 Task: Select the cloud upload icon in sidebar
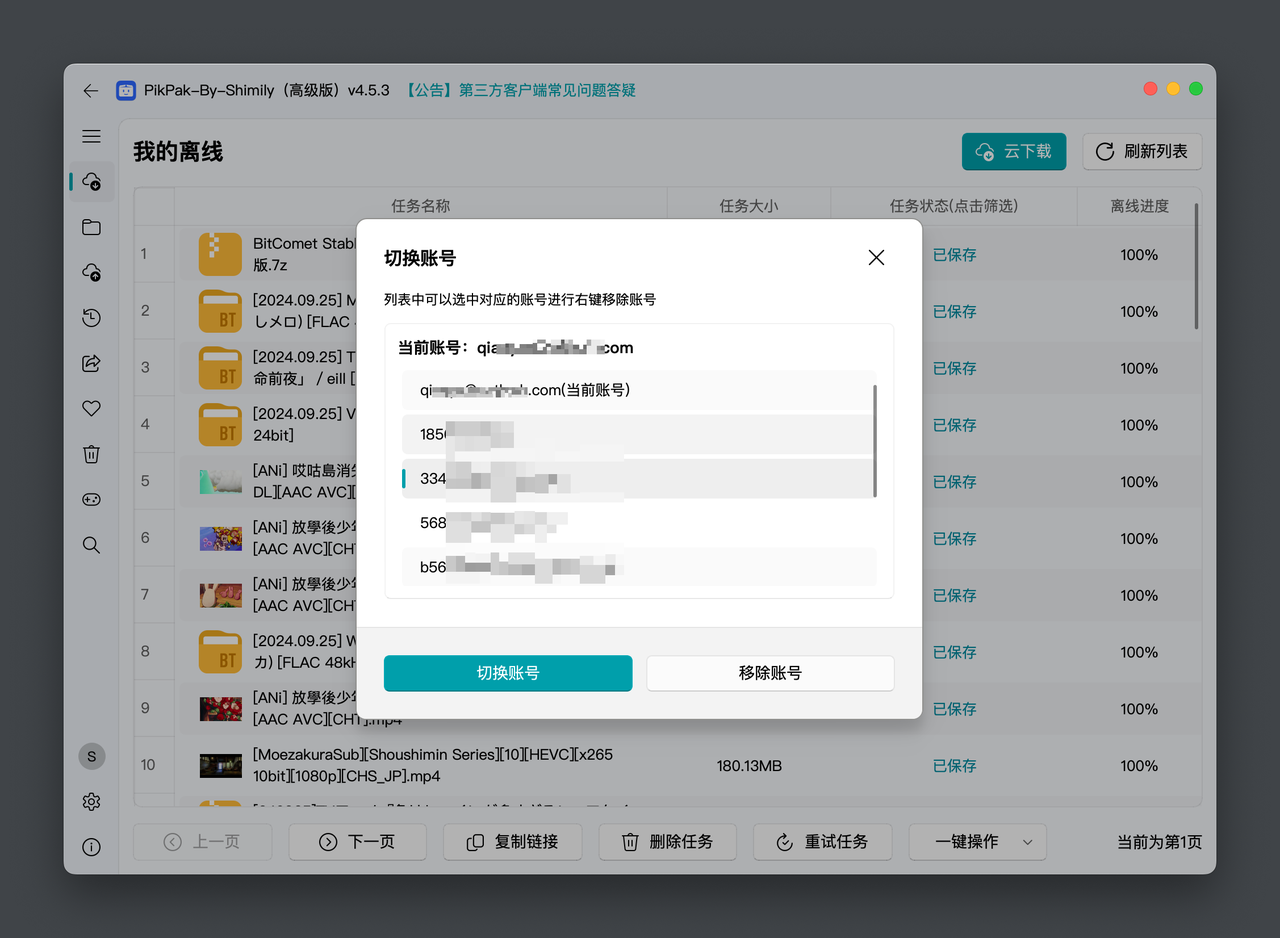pos(91,272)
